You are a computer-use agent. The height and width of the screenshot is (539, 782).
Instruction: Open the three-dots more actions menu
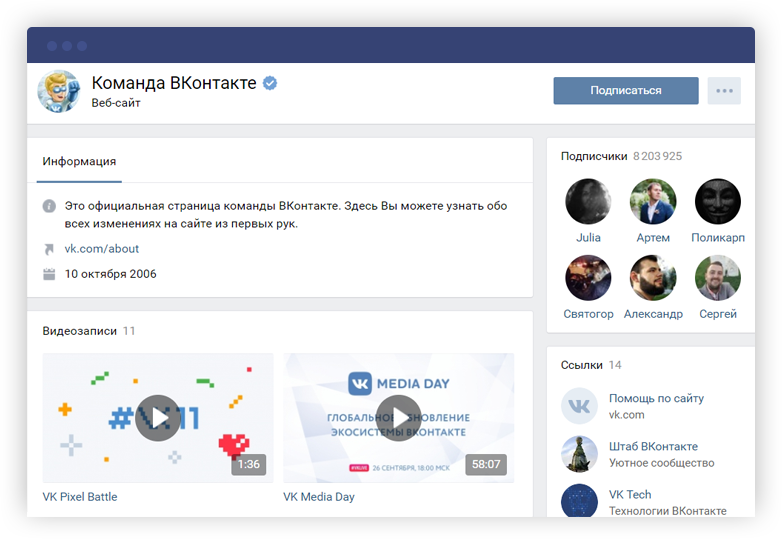(x=724, y=91)
